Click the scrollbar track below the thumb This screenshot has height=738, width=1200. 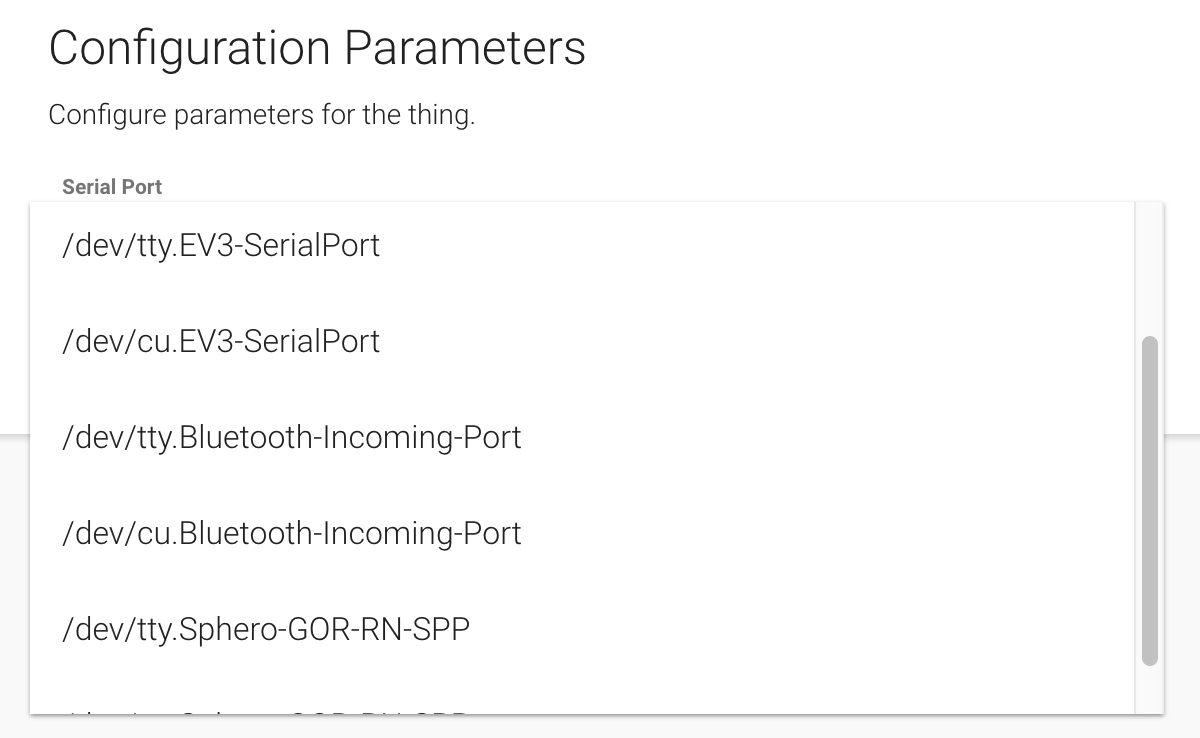click(x=1149, y=690)
